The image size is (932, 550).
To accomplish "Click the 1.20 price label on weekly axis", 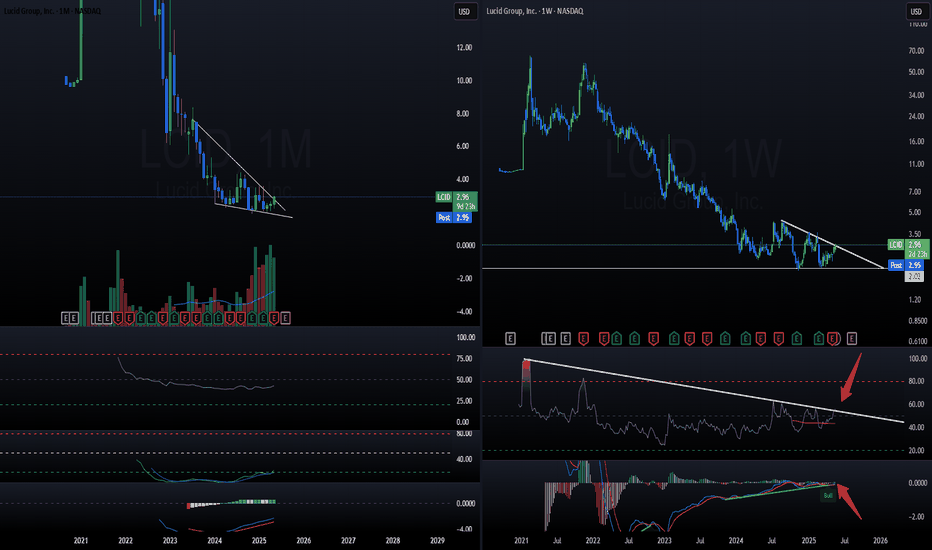I will (x=914, y=300).
